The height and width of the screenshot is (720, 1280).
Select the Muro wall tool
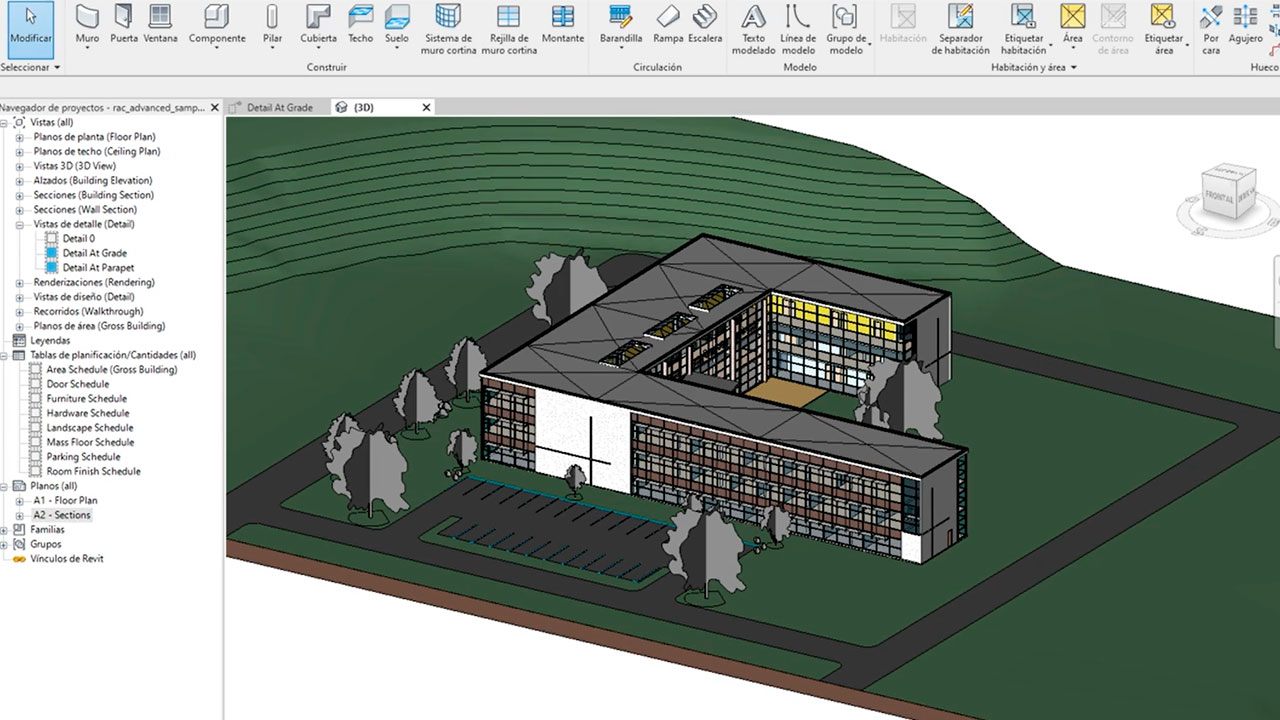[87, 24]
